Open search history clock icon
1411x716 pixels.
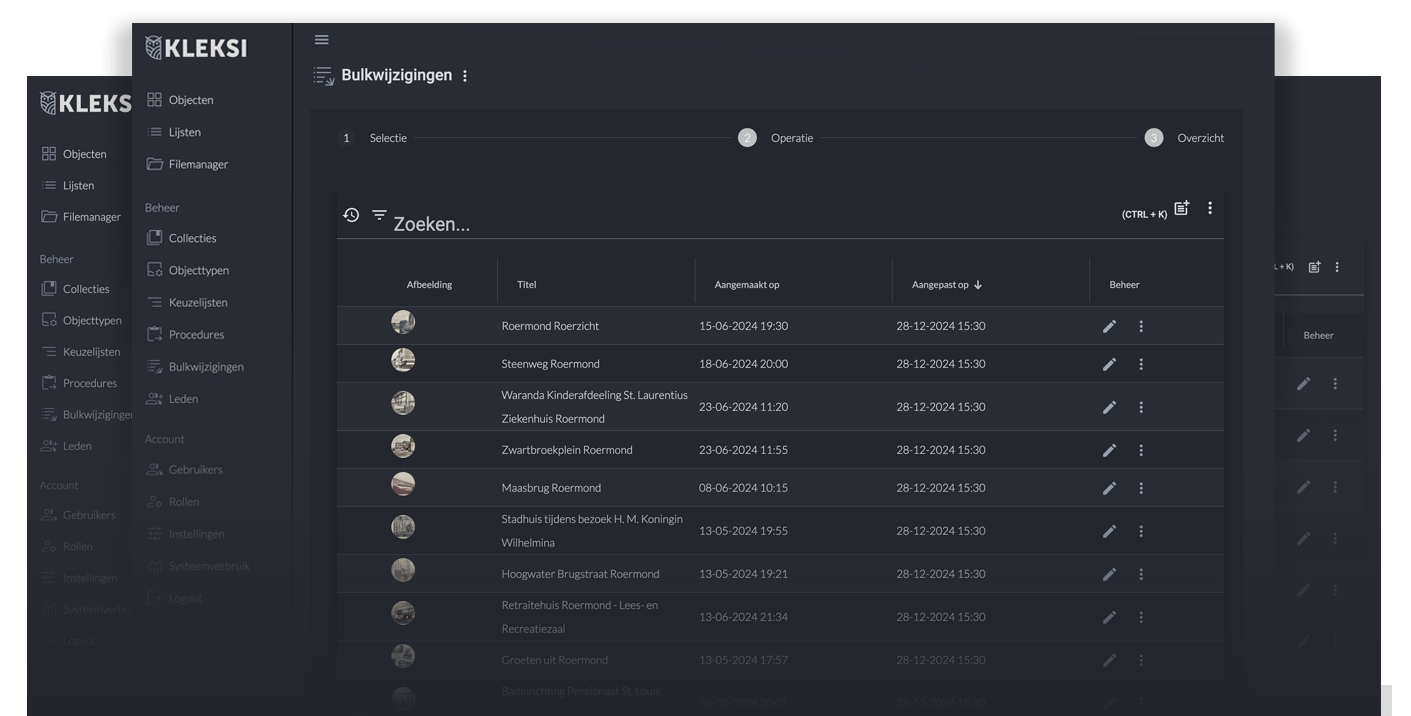pyautogui.click(x=351, y=215)
